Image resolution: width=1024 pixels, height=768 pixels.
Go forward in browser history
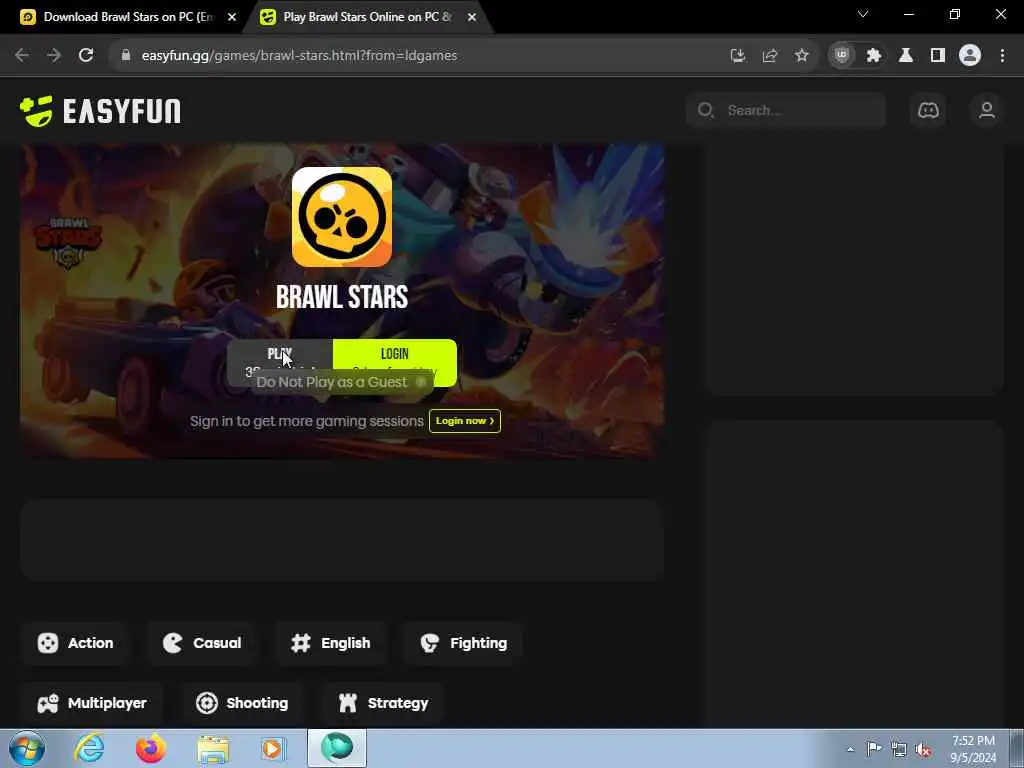click(x=54, y=56)
